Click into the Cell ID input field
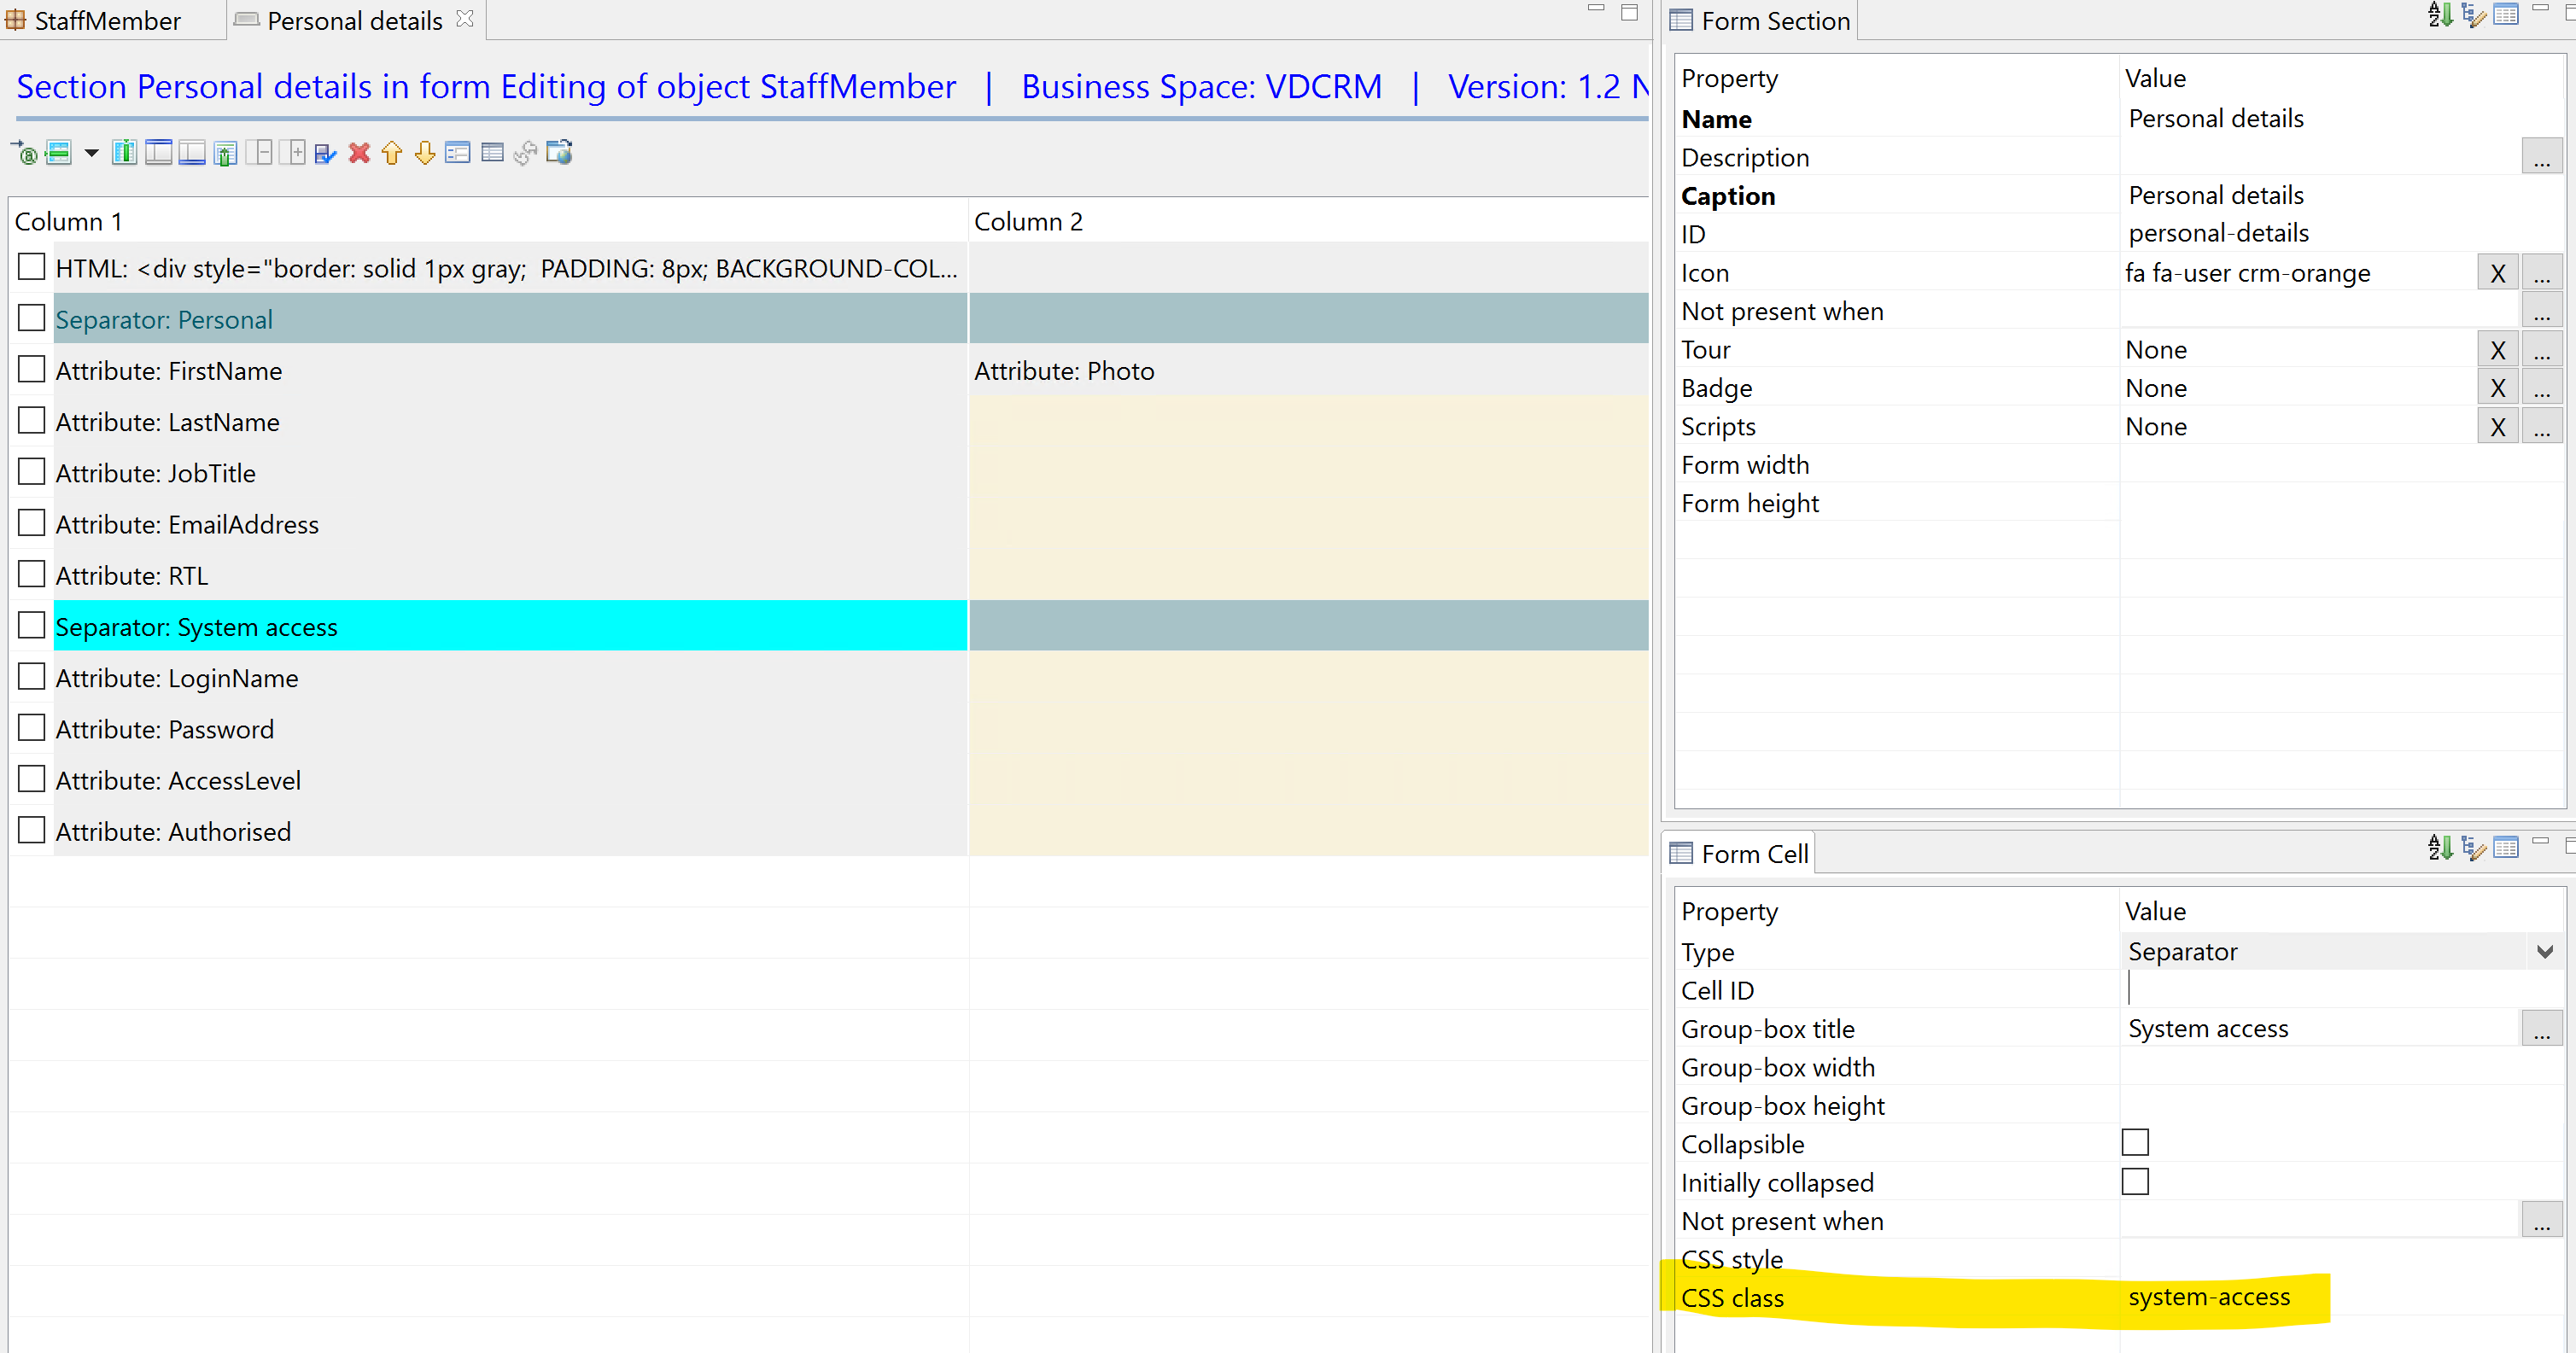The image size is (2576, 1353). (x=2340, y=990)
